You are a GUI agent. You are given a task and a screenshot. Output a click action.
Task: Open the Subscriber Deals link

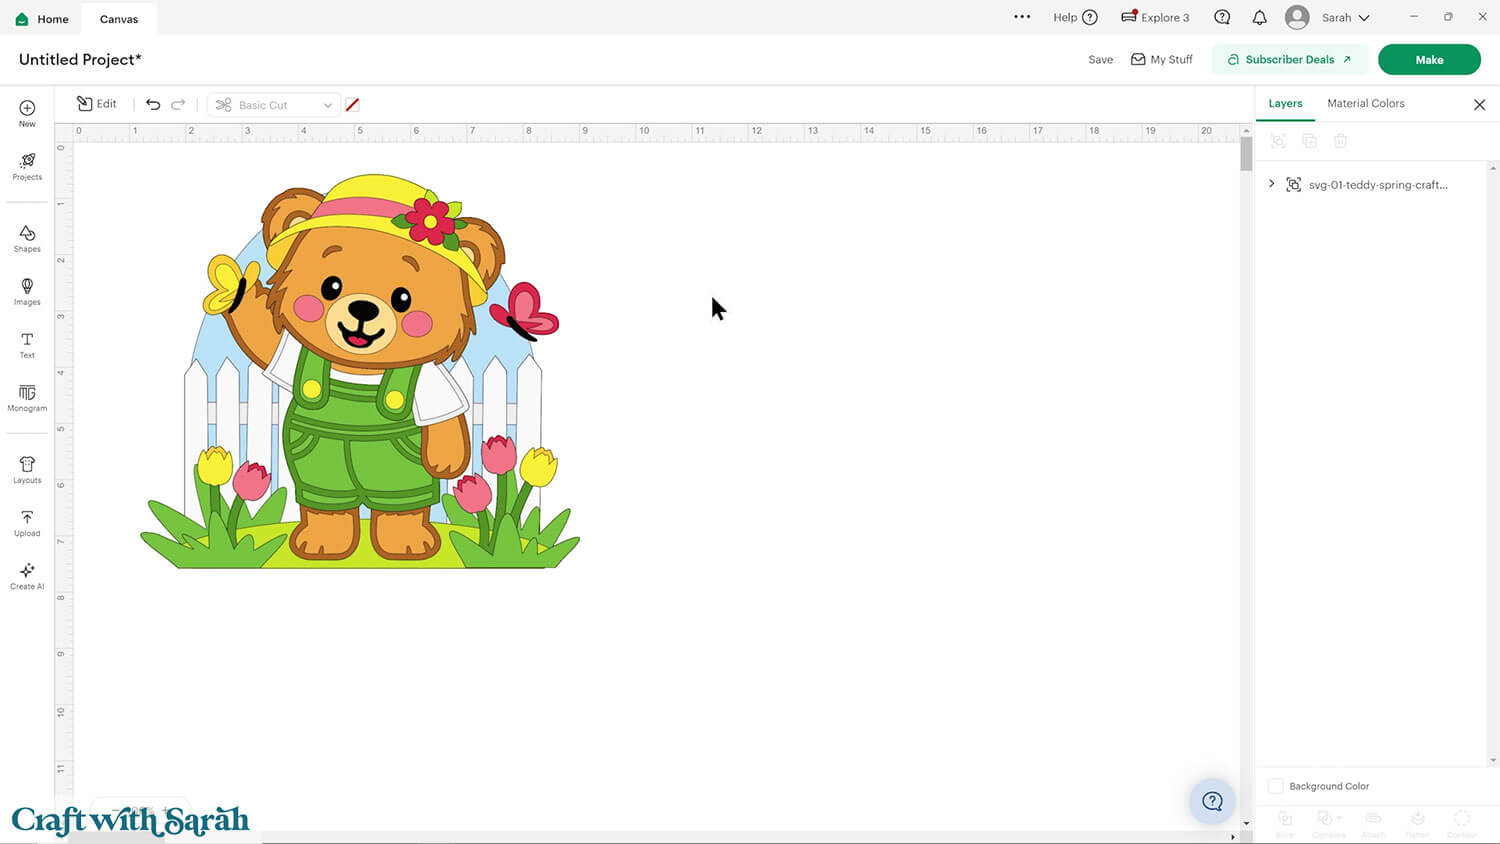pos(1289,59)
